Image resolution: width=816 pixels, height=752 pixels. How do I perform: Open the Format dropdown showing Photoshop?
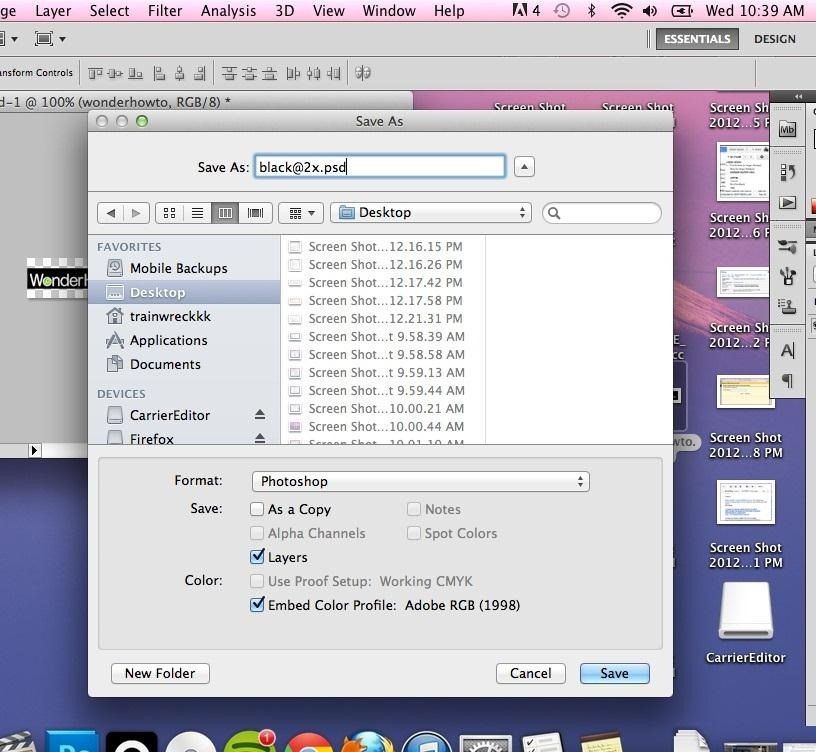coord(420,481)
